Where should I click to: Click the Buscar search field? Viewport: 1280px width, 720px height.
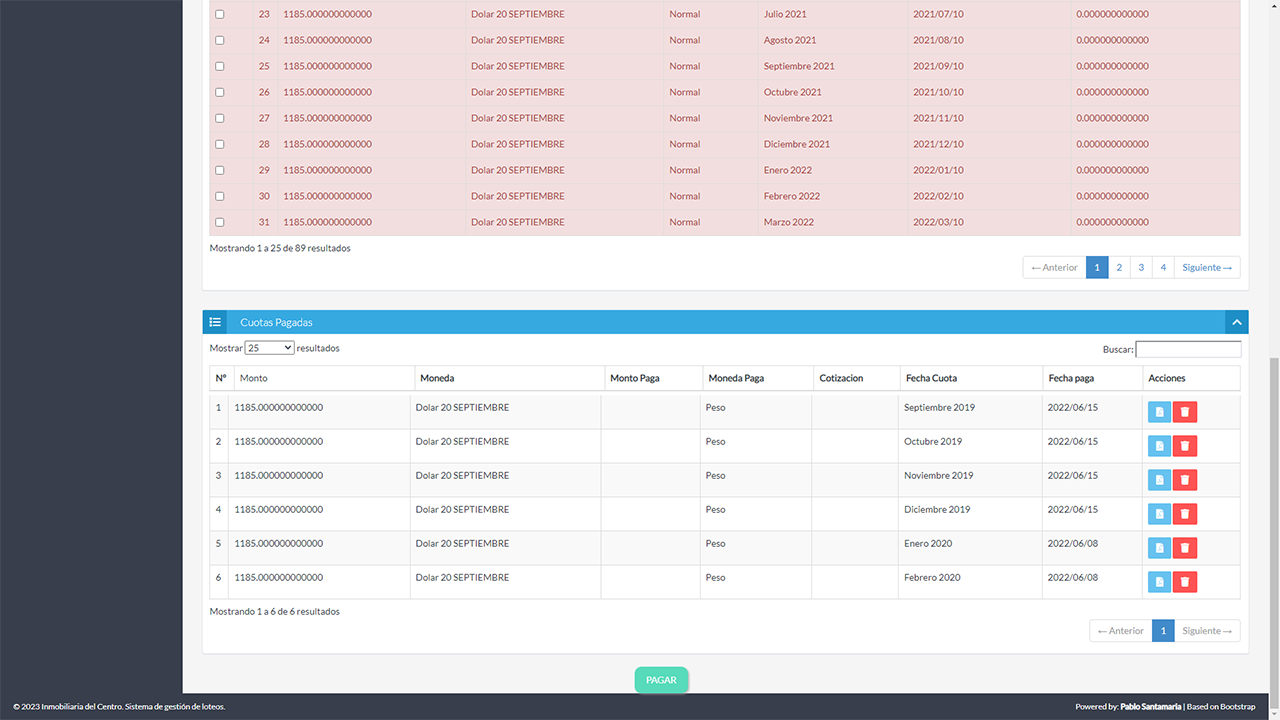click(1188, 349)
